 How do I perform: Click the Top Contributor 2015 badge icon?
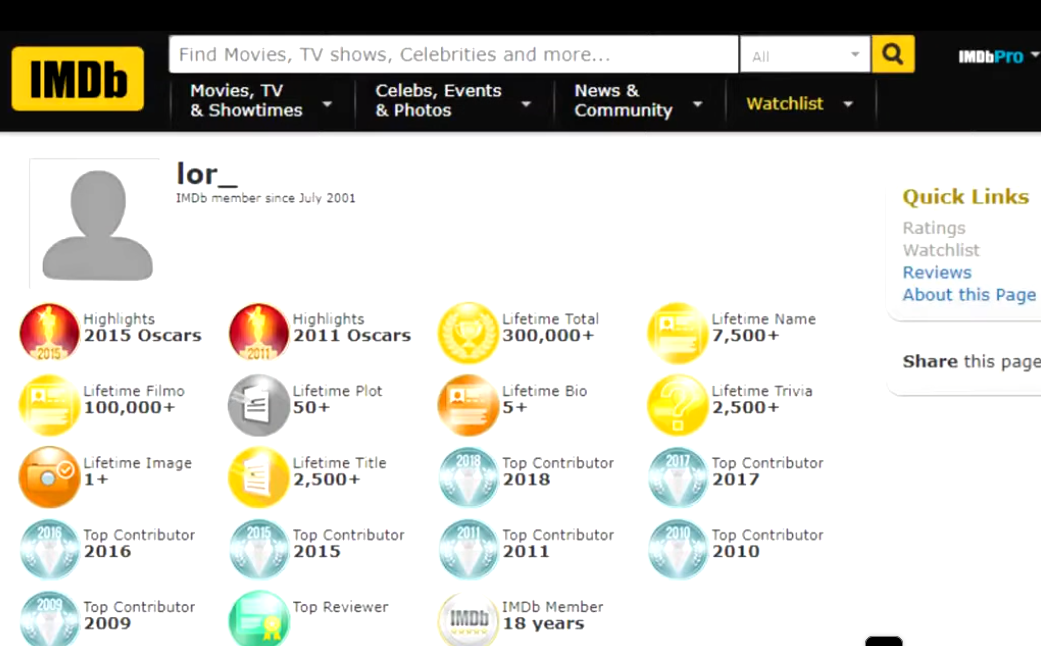(x=259, y=548)
